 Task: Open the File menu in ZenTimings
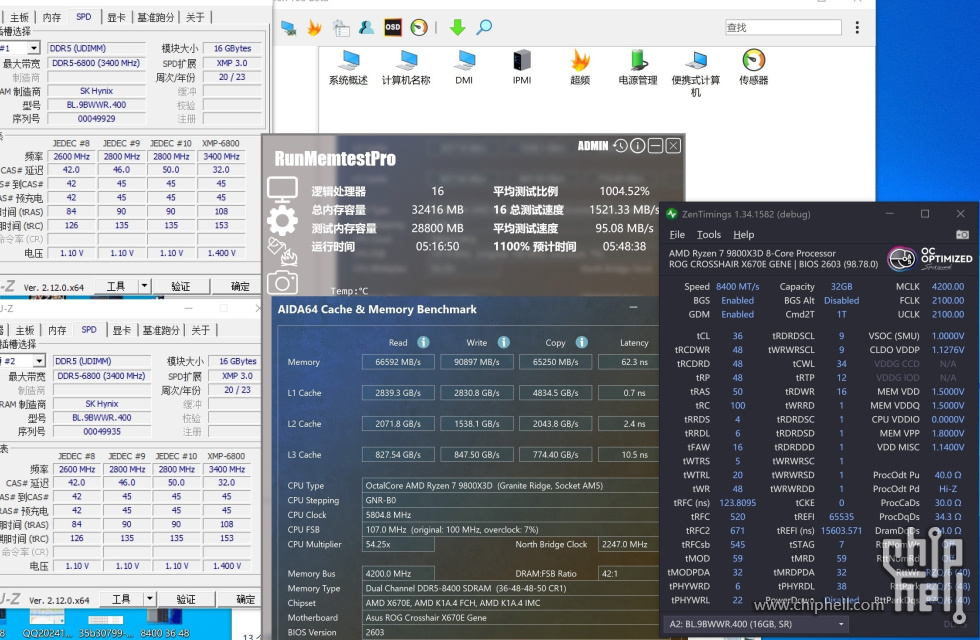(x=677, y=234)
